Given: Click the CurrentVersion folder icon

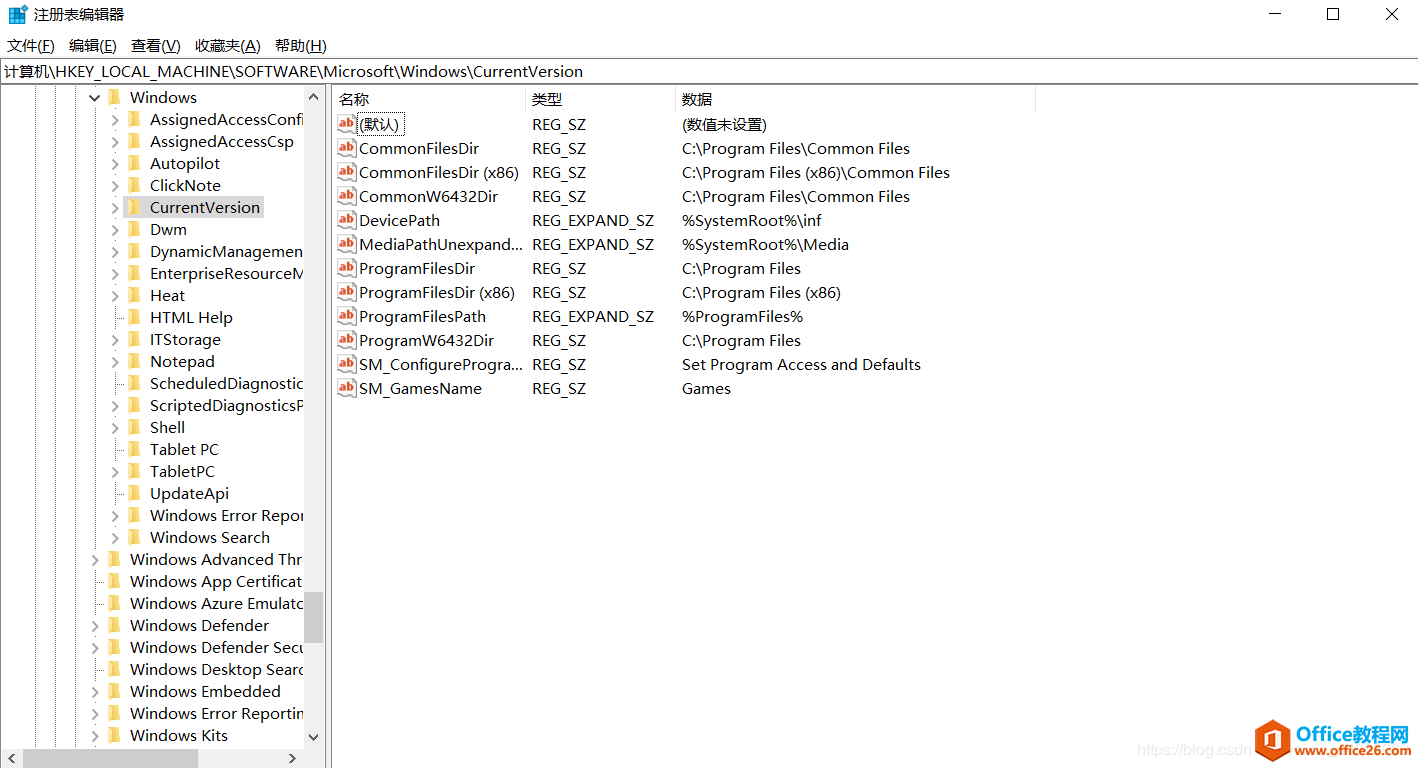Looking at the screenshot, I should [134, 207].
